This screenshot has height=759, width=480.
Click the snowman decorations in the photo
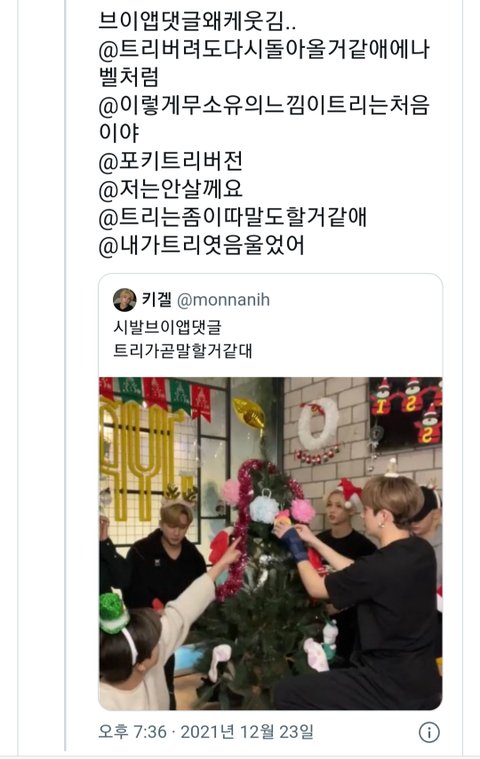pyautogui.click(x=406, y=410)
